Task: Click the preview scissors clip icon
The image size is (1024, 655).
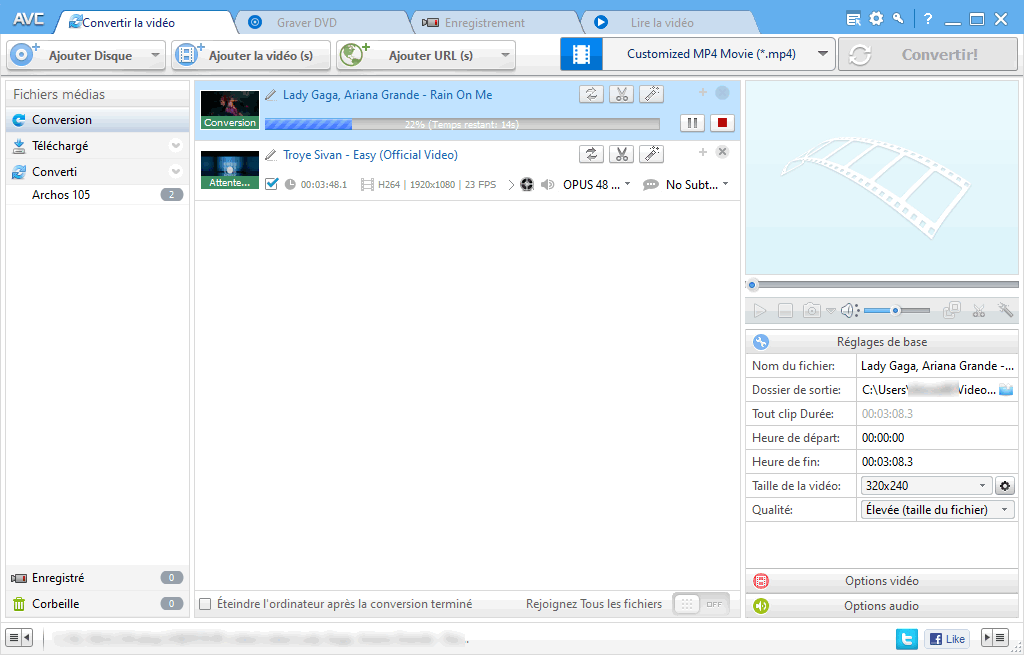Action: pos(978,310)
